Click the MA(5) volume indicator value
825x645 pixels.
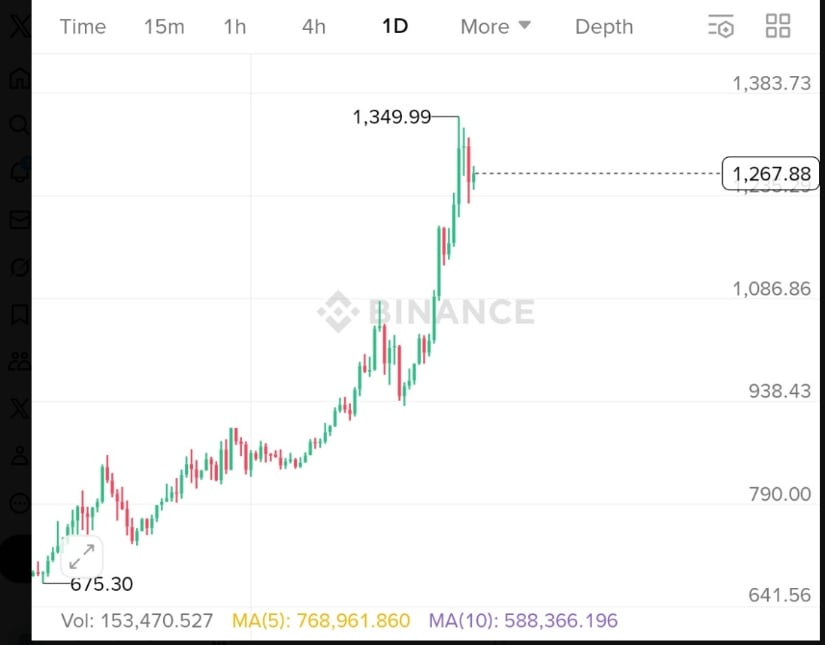tap(321, 621)
